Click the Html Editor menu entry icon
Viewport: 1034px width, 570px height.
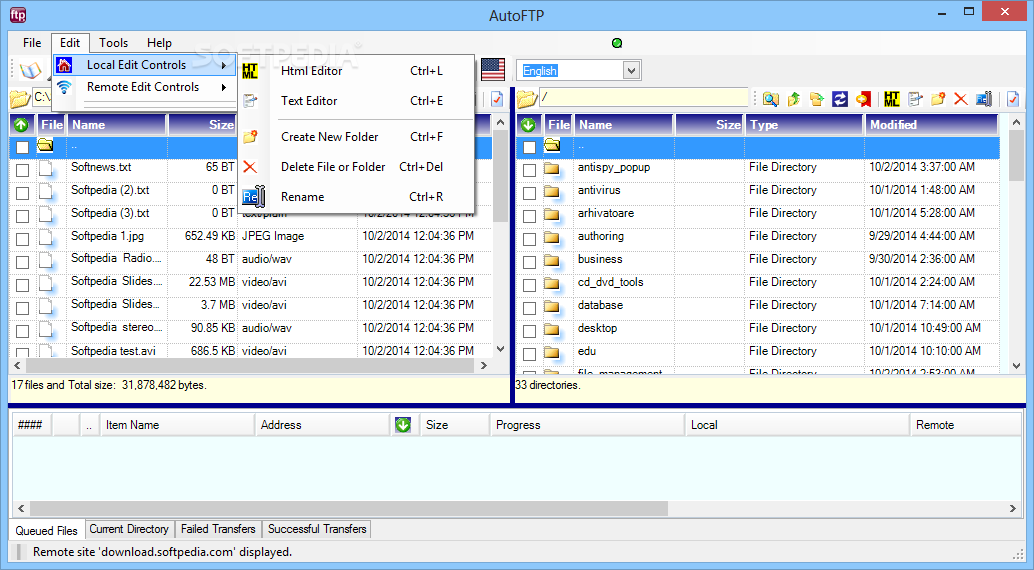pos(250,71)
